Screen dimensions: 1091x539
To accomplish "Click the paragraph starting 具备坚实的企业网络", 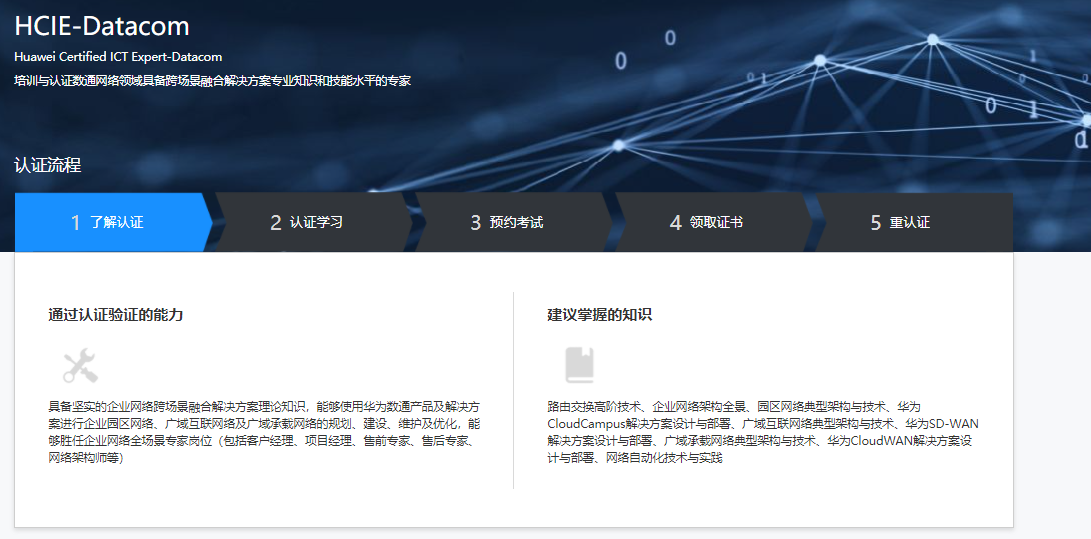I will point(264,433).
